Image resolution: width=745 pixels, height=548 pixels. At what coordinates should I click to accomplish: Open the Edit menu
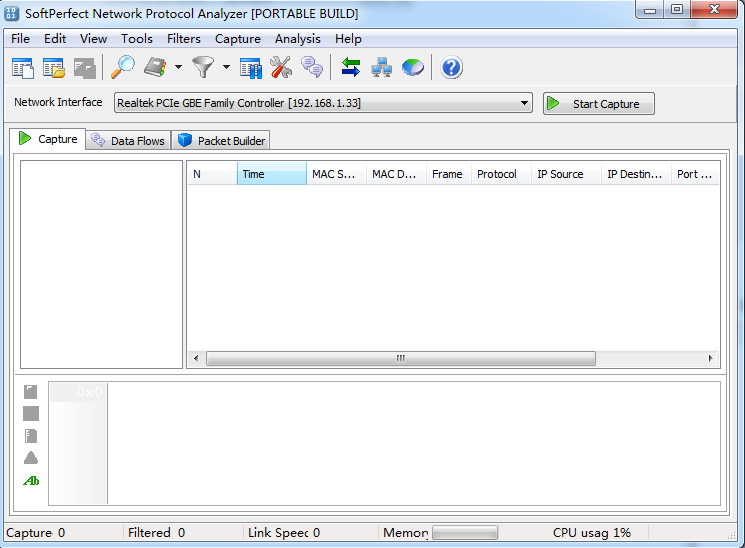[x=55, y=38]
